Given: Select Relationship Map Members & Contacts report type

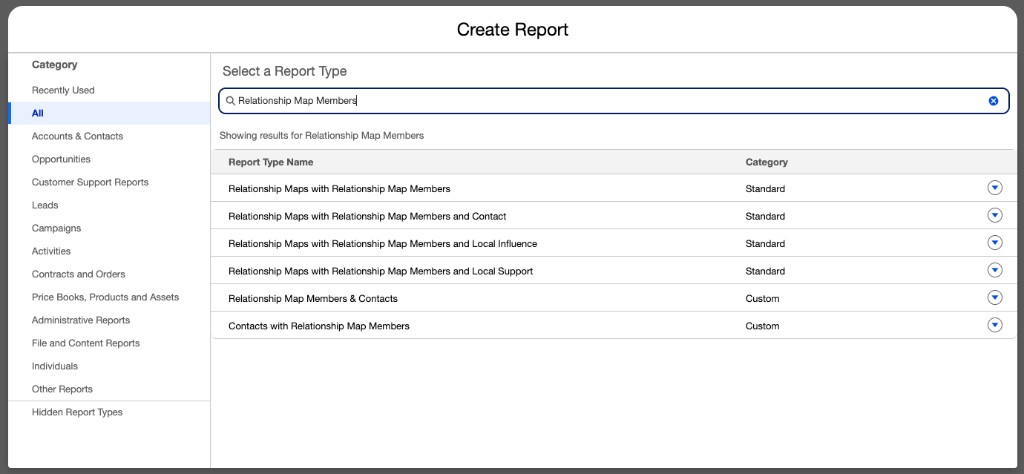Looking at the screenshot, I should pyautogui.click(x=313, y=298).
